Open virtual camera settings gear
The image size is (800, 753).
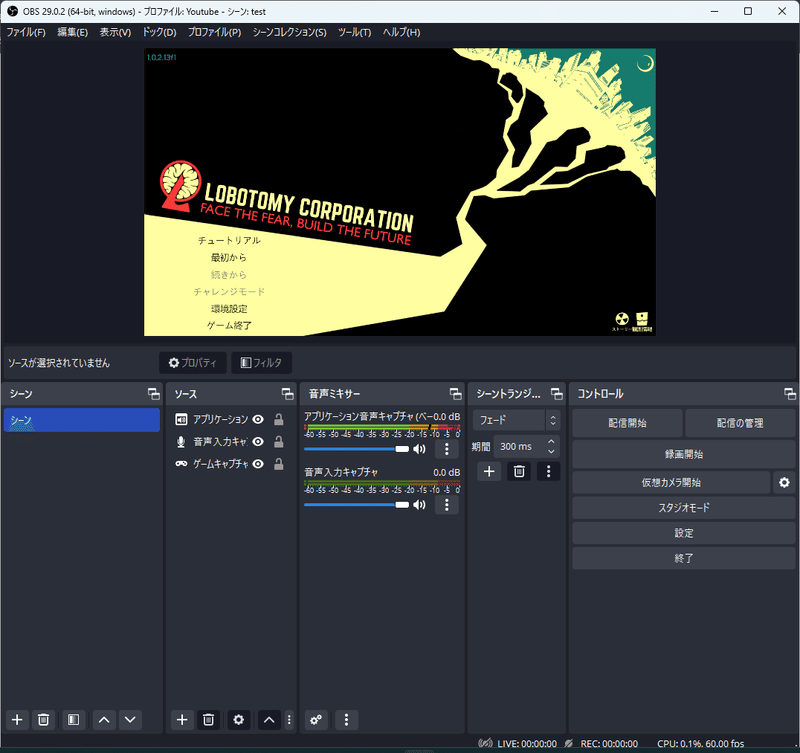point(784,482)
